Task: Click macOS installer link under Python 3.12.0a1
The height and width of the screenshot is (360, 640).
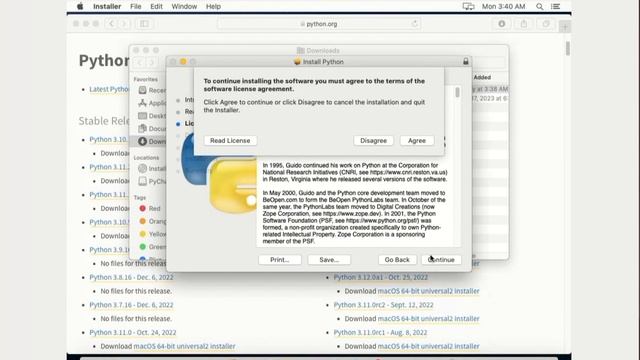Action: [x=428, y=291]
